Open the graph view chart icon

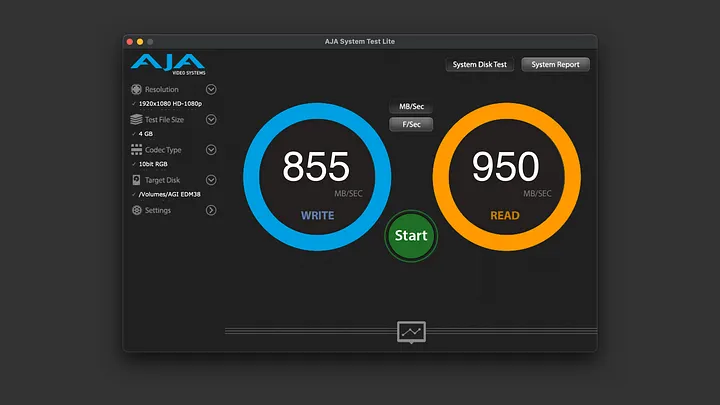[411, 332]
